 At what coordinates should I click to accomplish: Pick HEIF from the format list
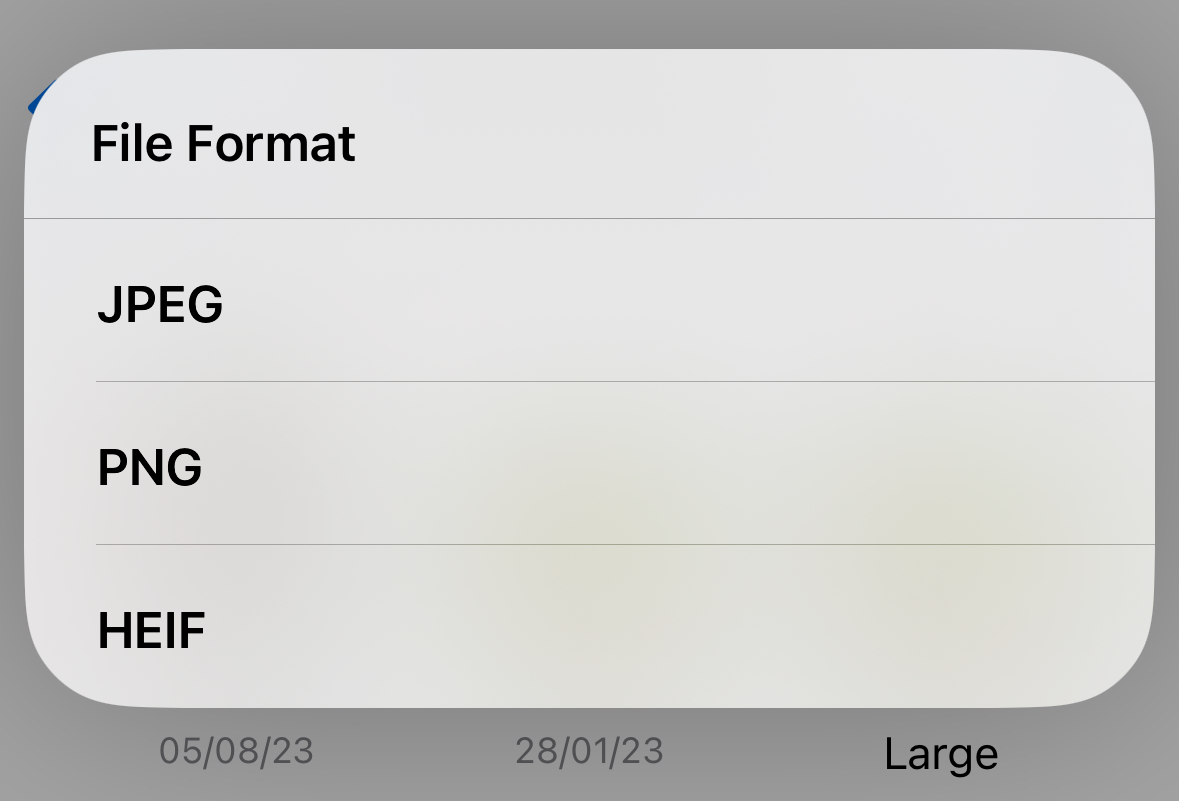(x=590, y=626)
